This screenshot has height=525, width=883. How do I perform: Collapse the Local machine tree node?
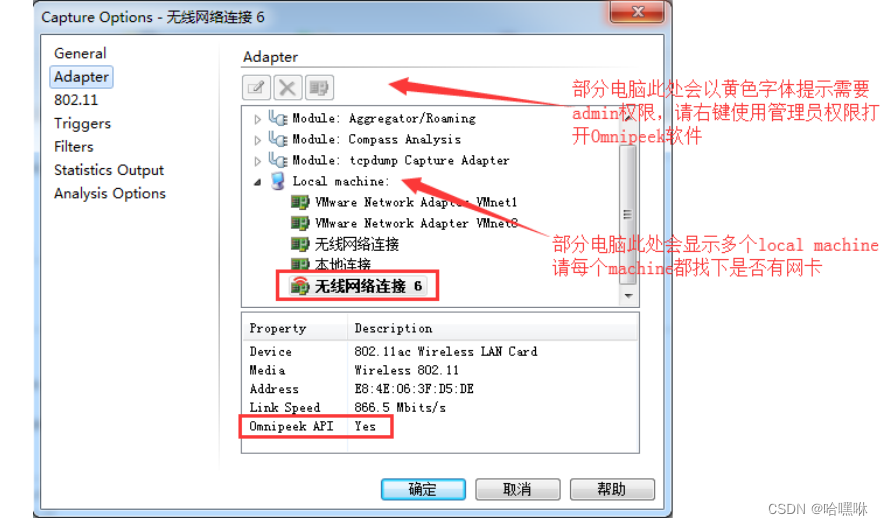point(257,182)
